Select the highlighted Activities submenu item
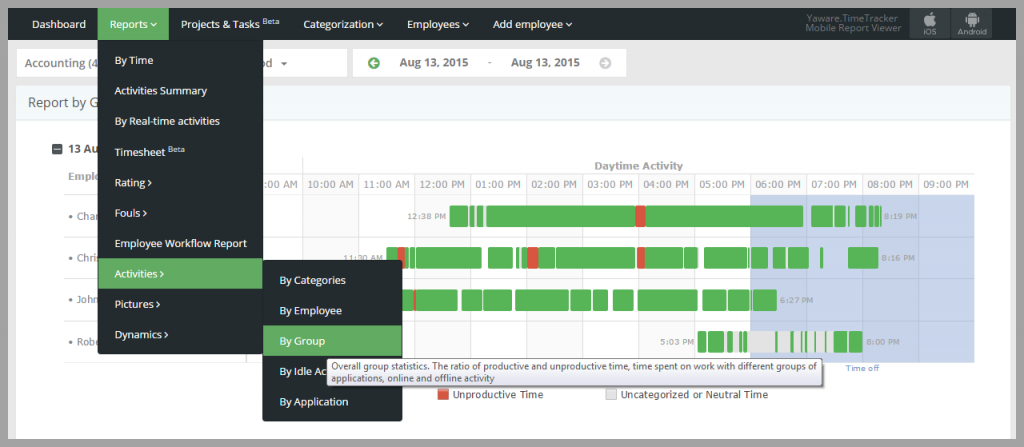1024x447 pixels. (180, 273)
